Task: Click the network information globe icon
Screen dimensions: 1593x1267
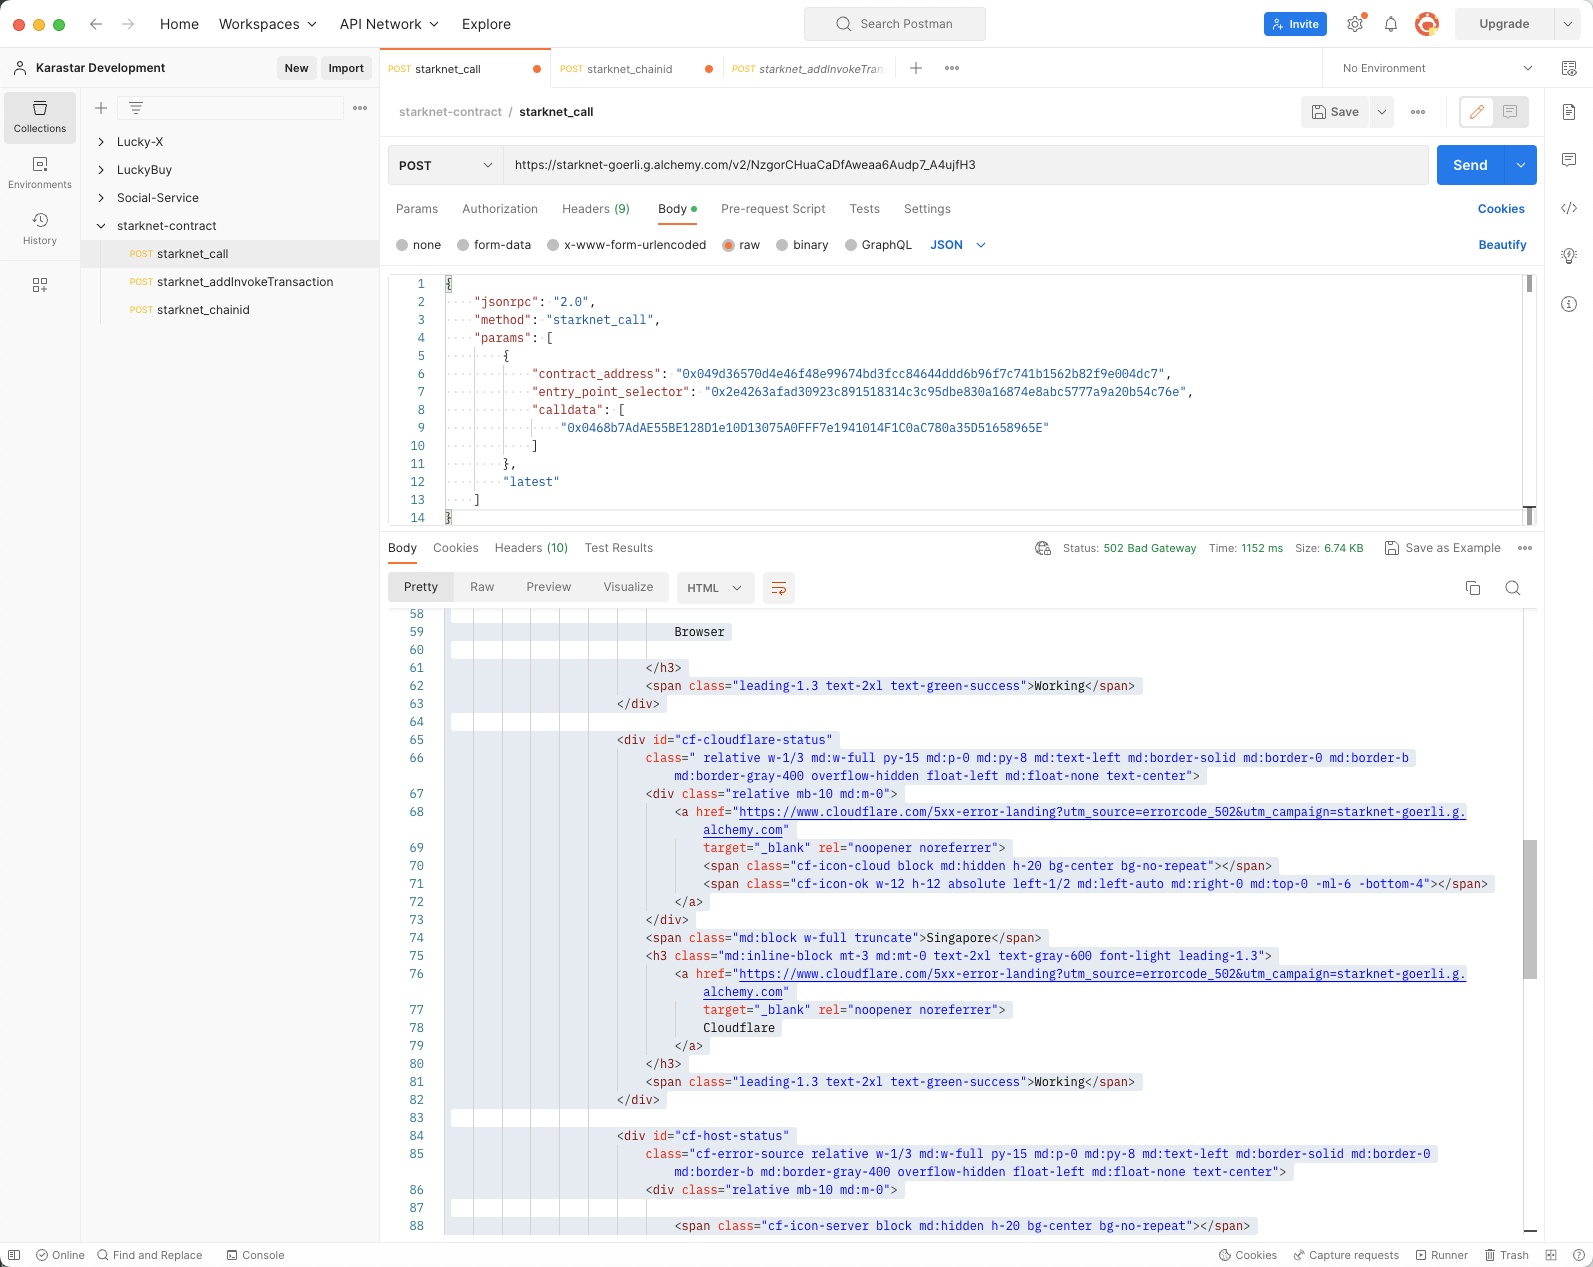Action: 1043,548
